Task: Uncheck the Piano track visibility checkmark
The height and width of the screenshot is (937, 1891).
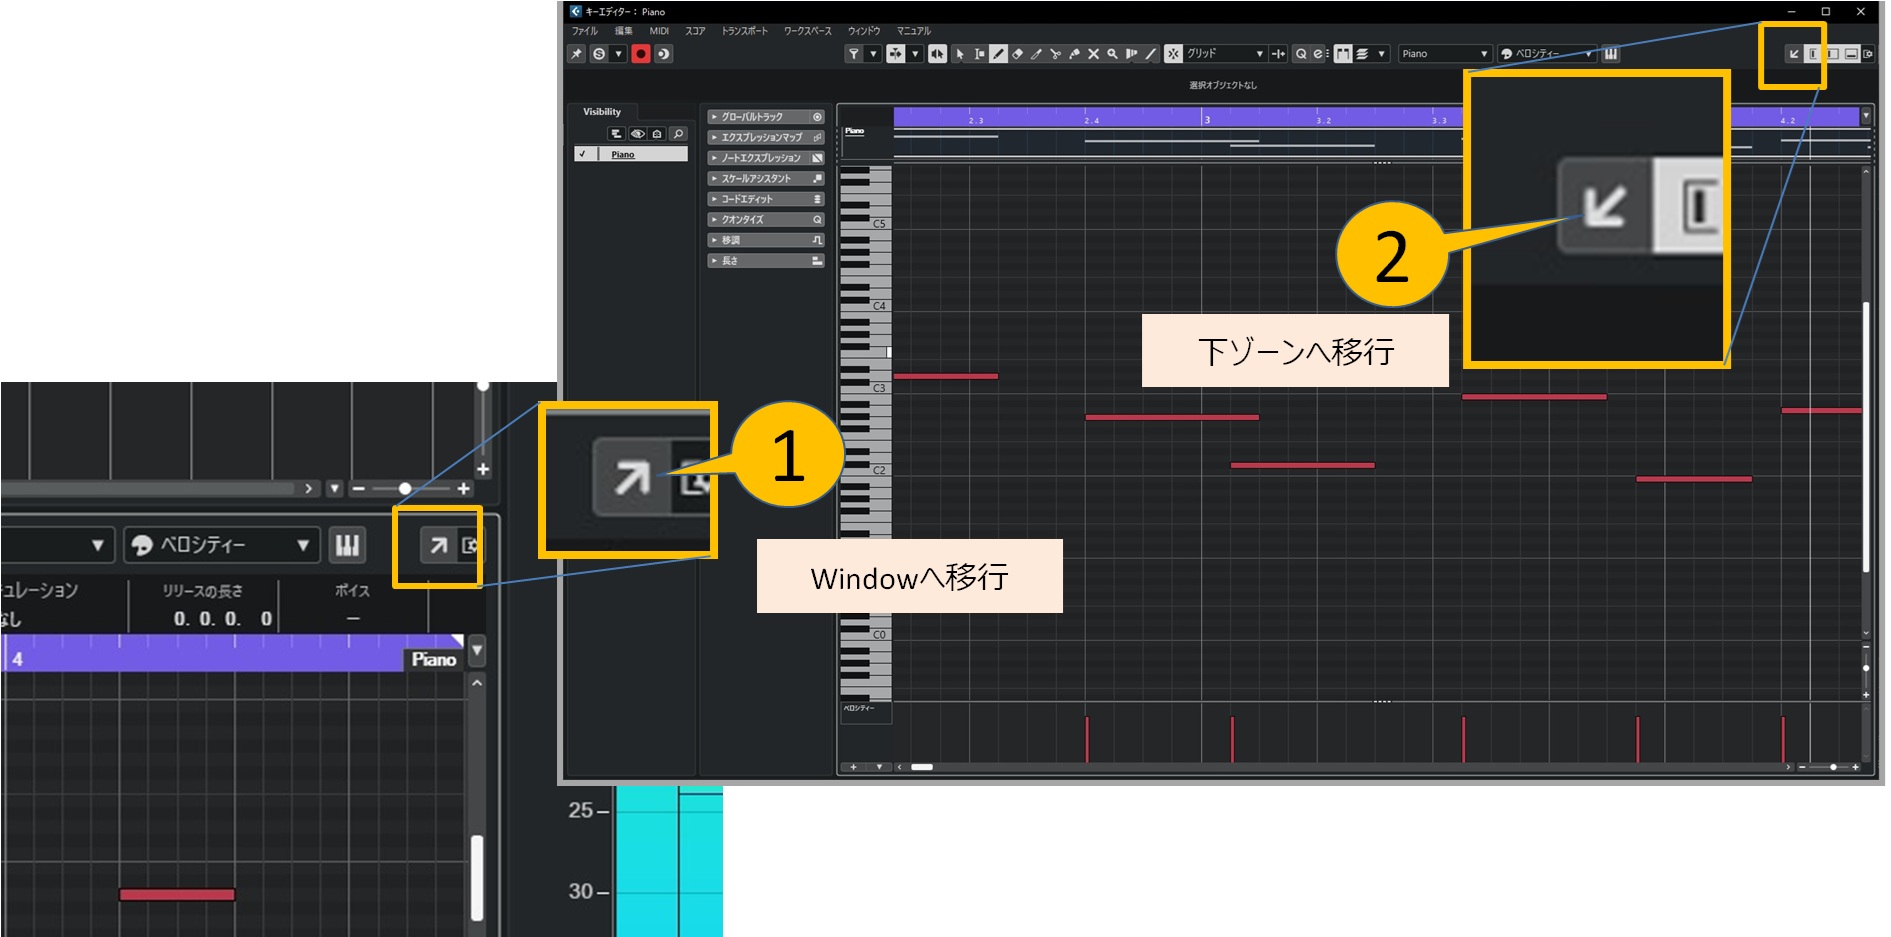Action: tap(583, 154)
